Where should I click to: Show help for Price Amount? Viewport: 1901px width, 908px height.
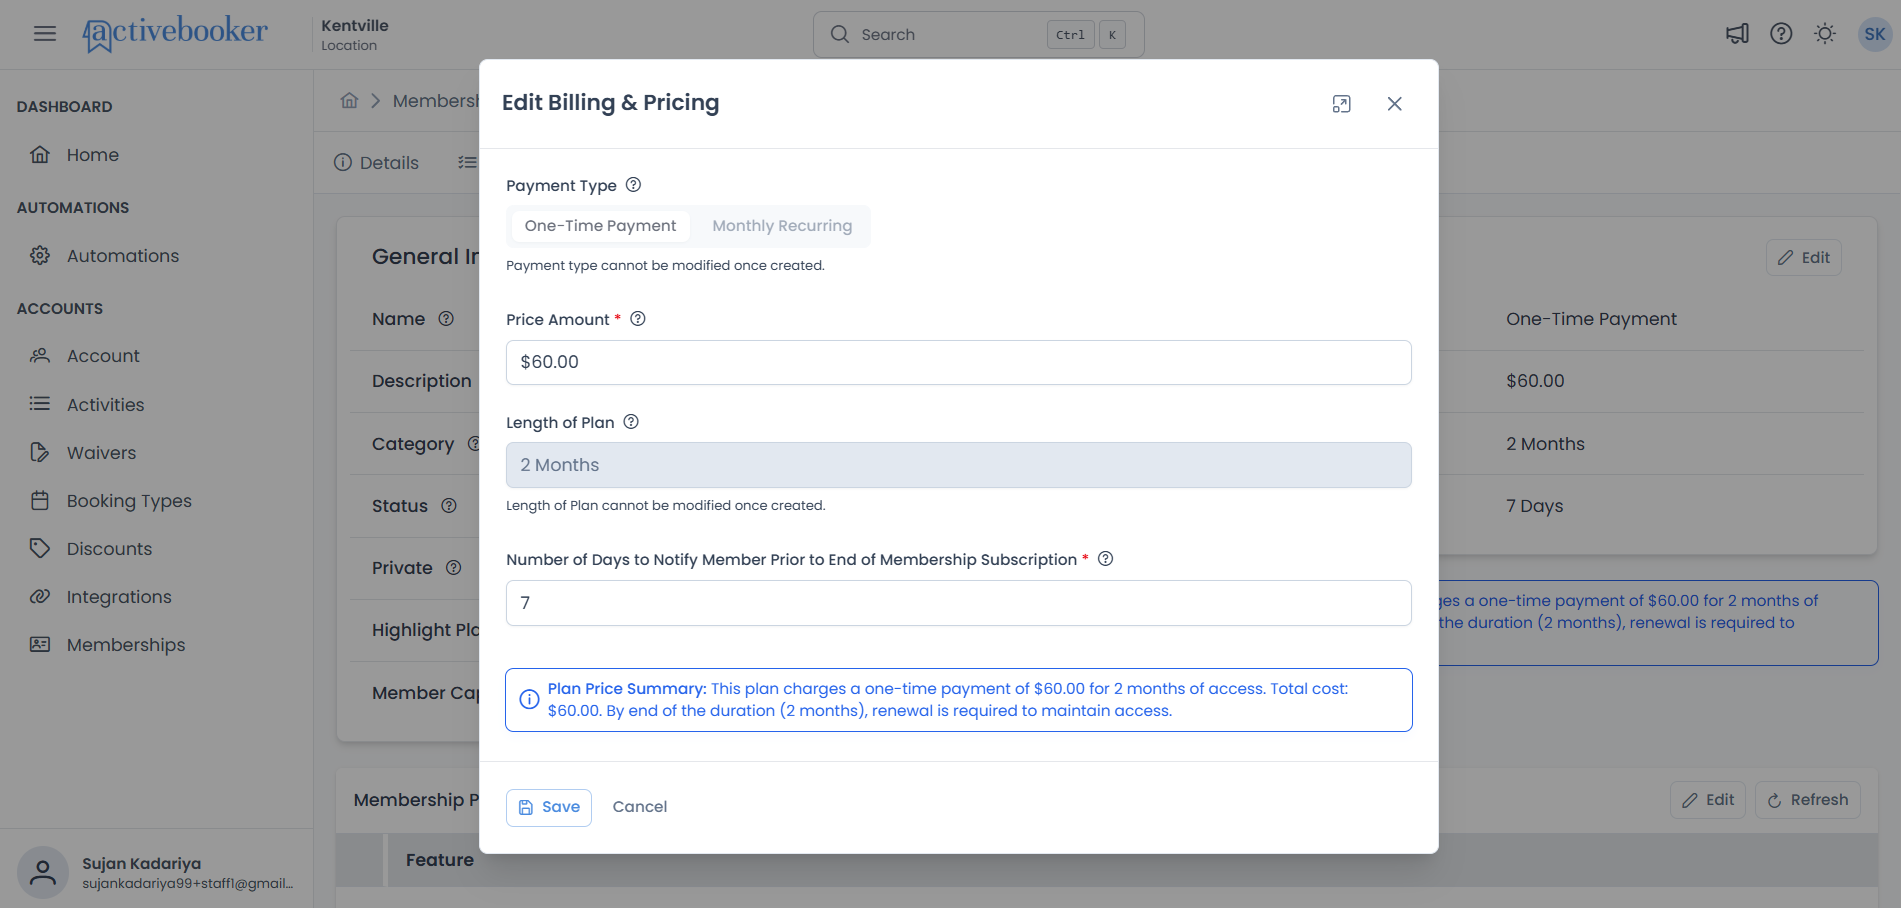638,319
